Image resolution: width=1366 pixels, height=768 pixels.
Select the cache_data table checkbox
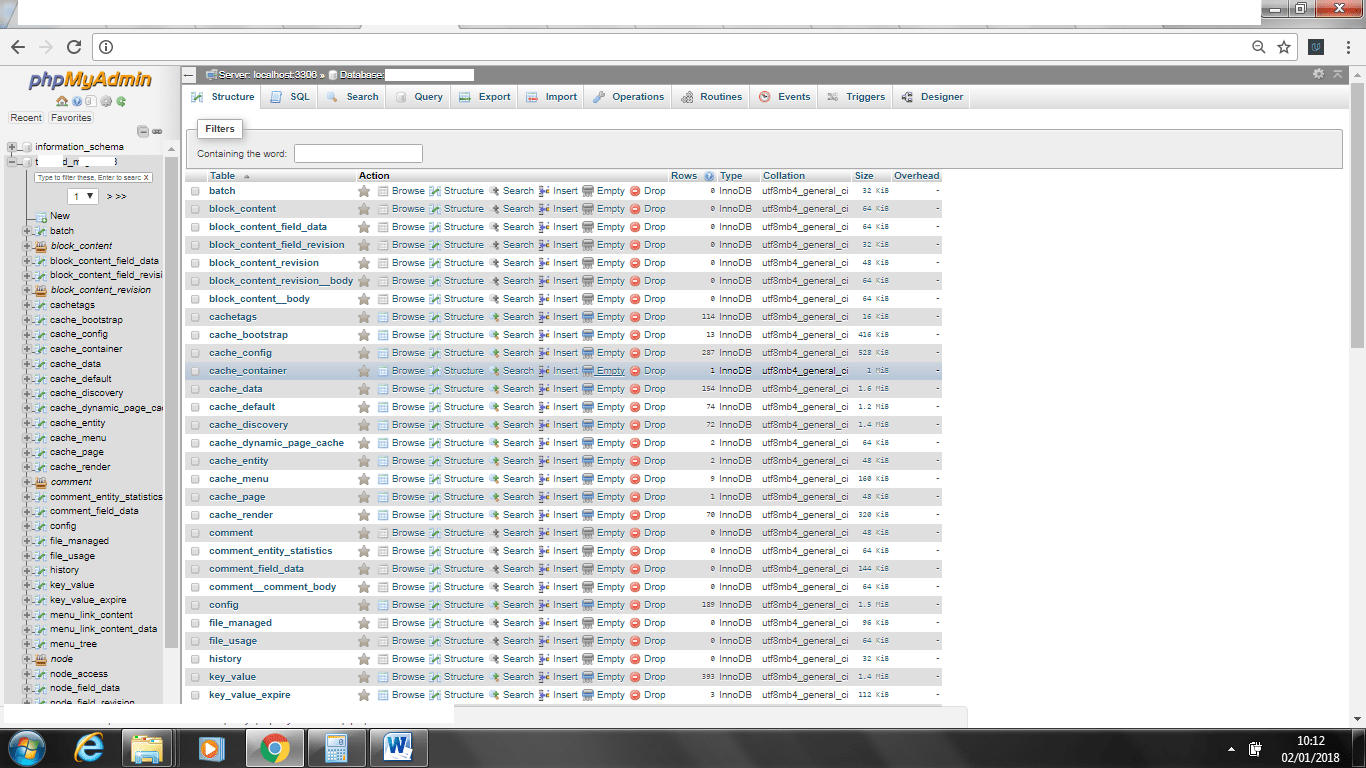196,389
